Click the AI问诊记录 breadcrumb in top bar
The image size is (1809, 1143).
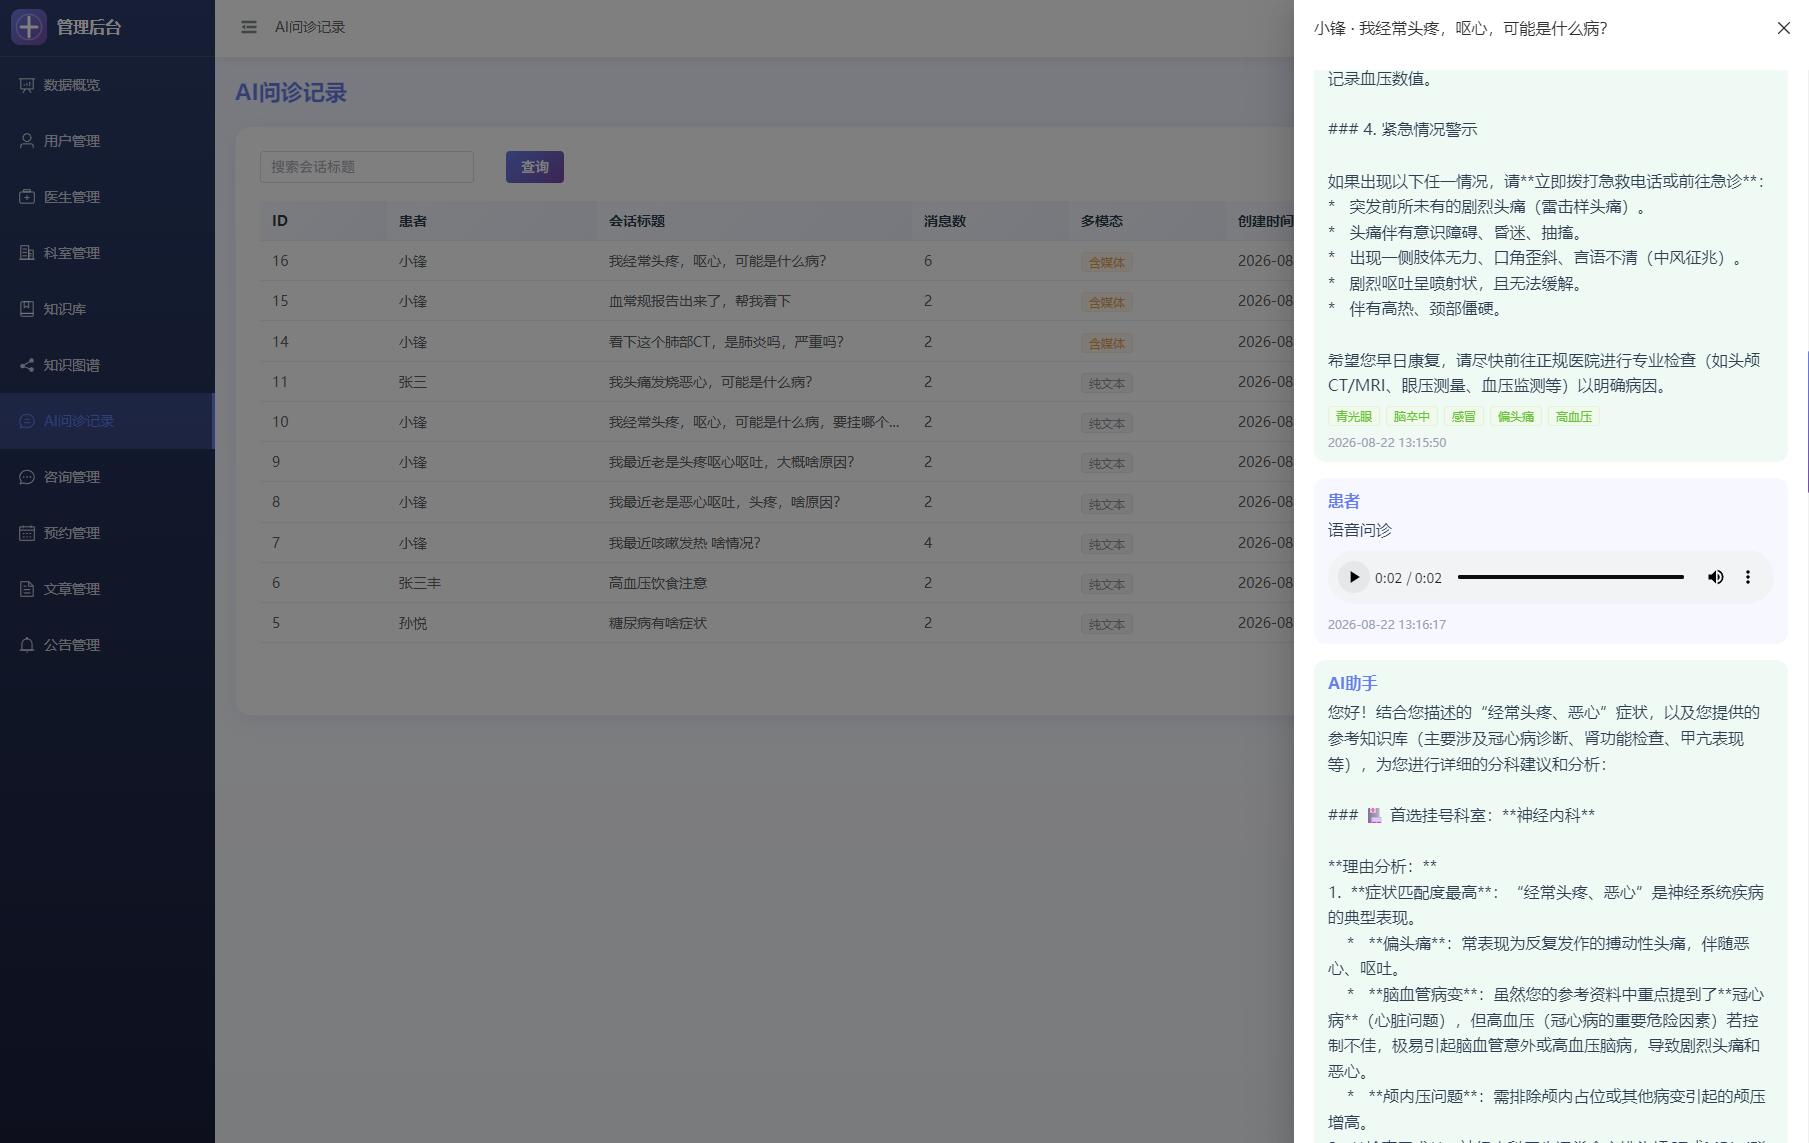click(310, 27)
